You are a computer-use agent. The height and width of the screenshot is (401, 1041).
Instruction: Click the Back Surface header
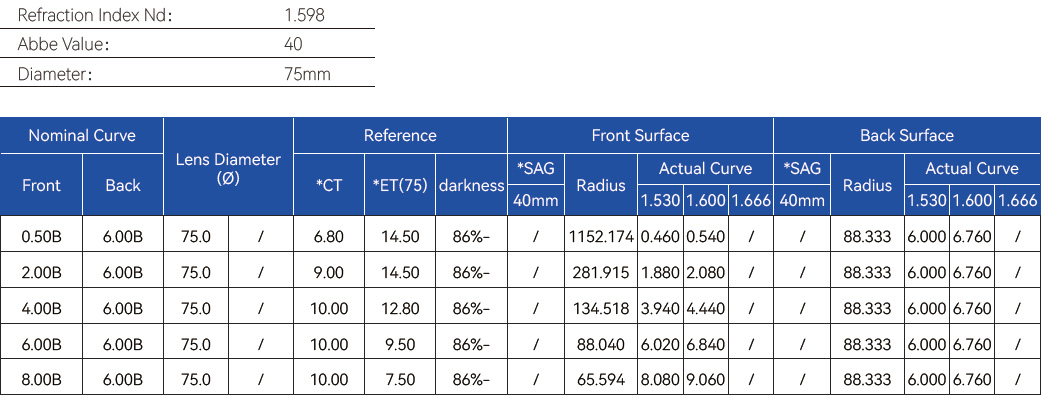(906, 135)
